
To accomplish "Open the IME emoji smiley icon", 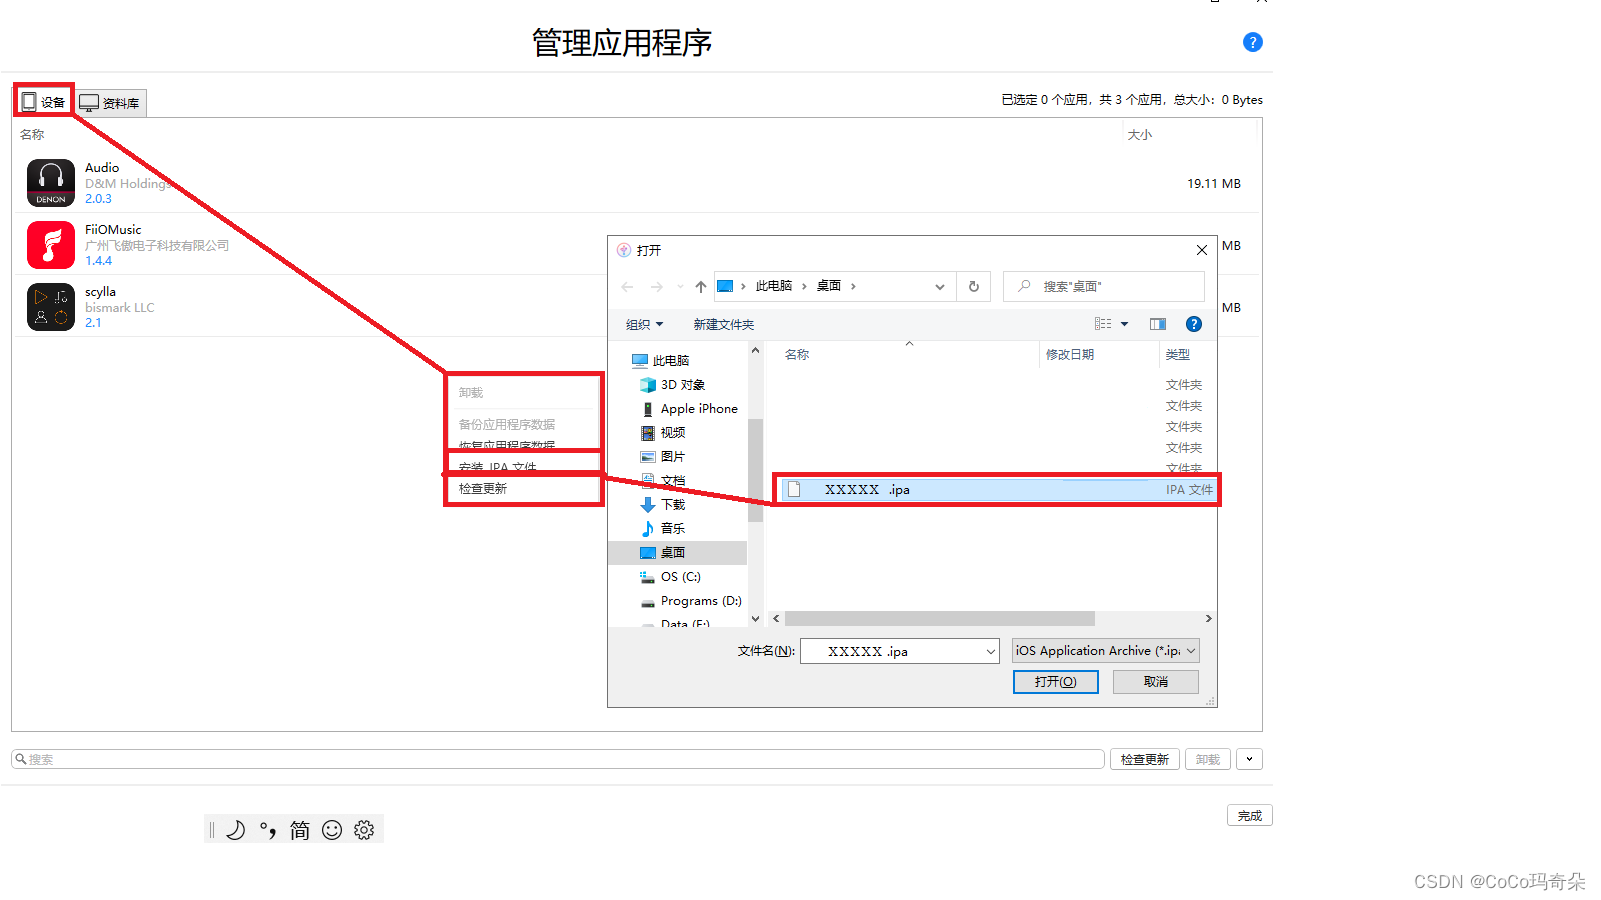I will coord(332,830).
